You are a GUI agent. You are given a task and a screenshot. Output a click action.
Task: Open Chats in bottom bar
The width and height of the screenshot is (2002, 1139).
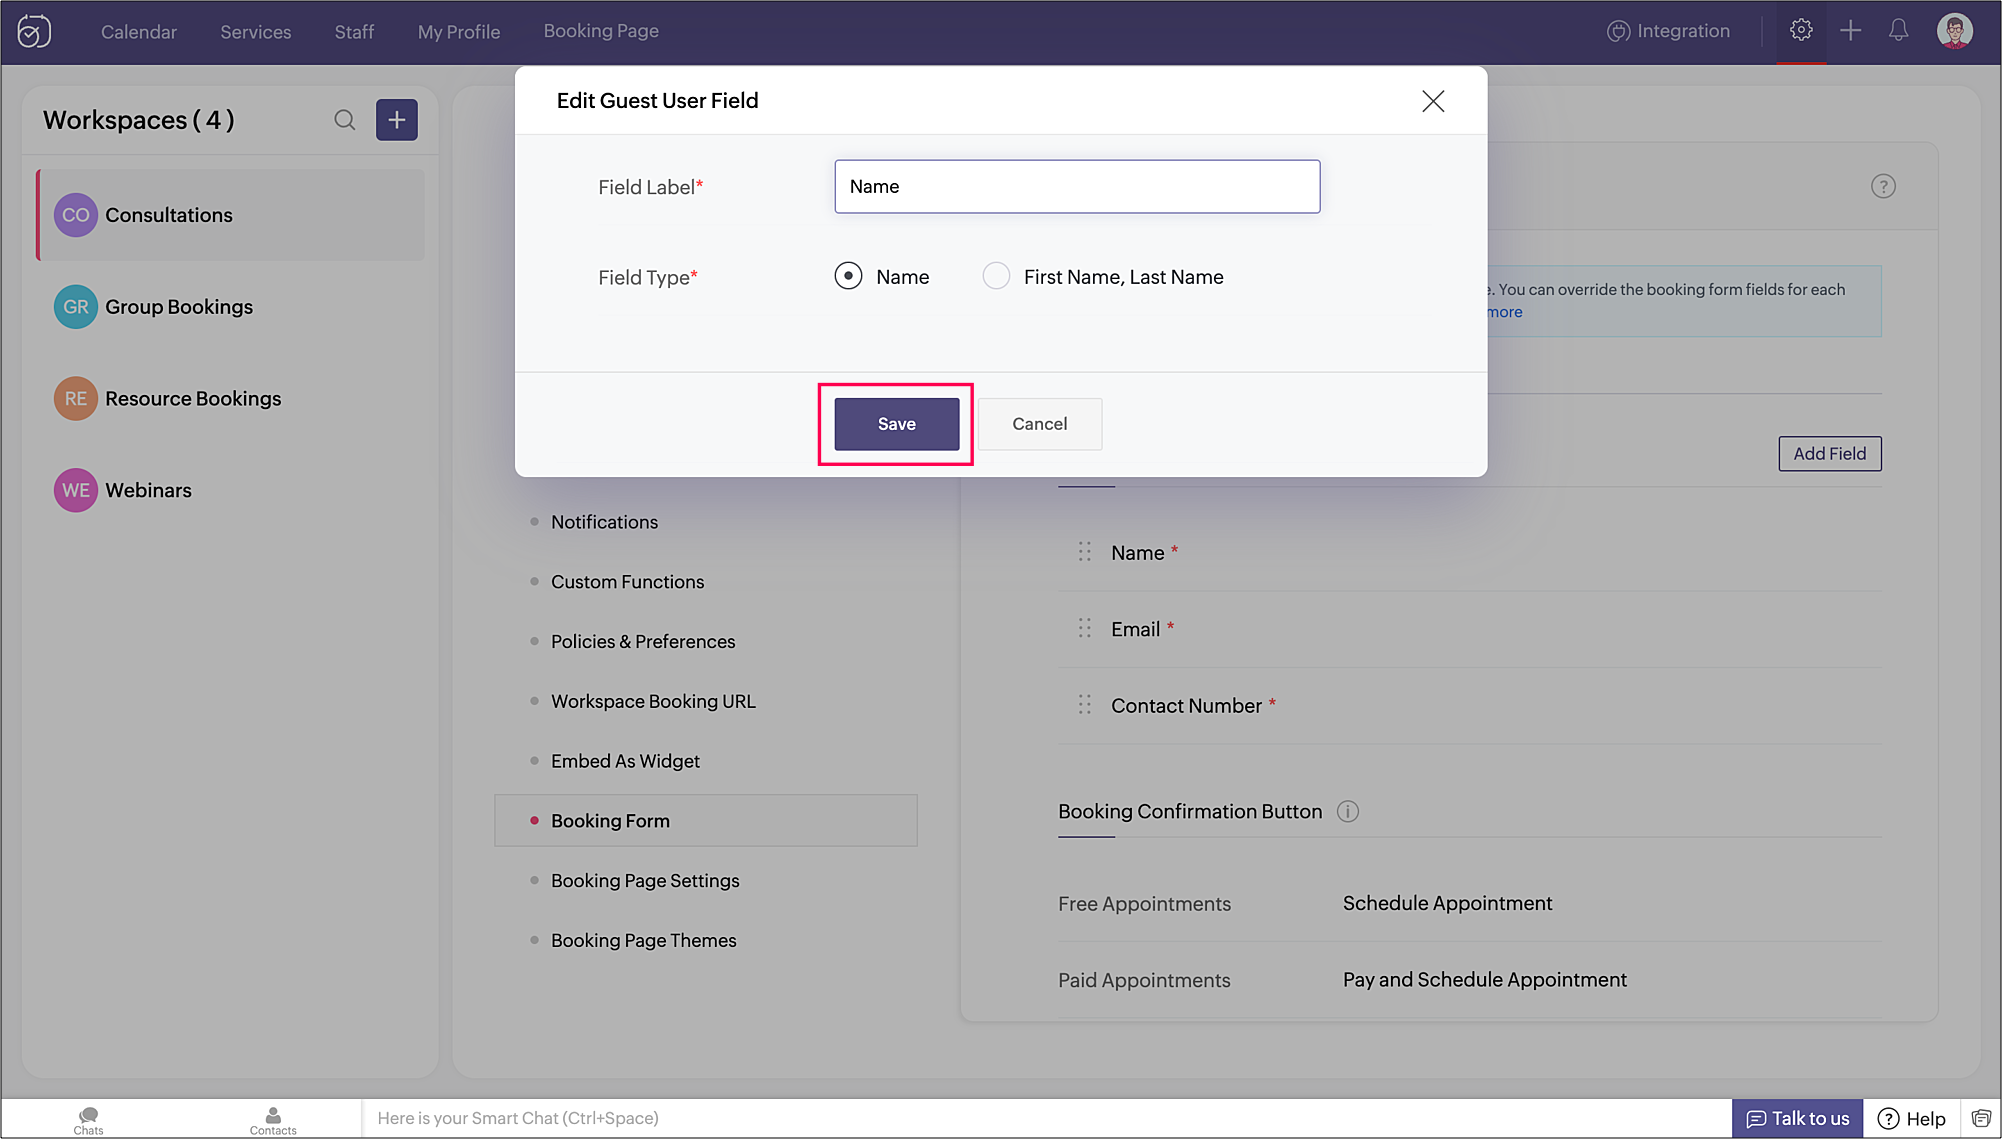click(88, 1120)
